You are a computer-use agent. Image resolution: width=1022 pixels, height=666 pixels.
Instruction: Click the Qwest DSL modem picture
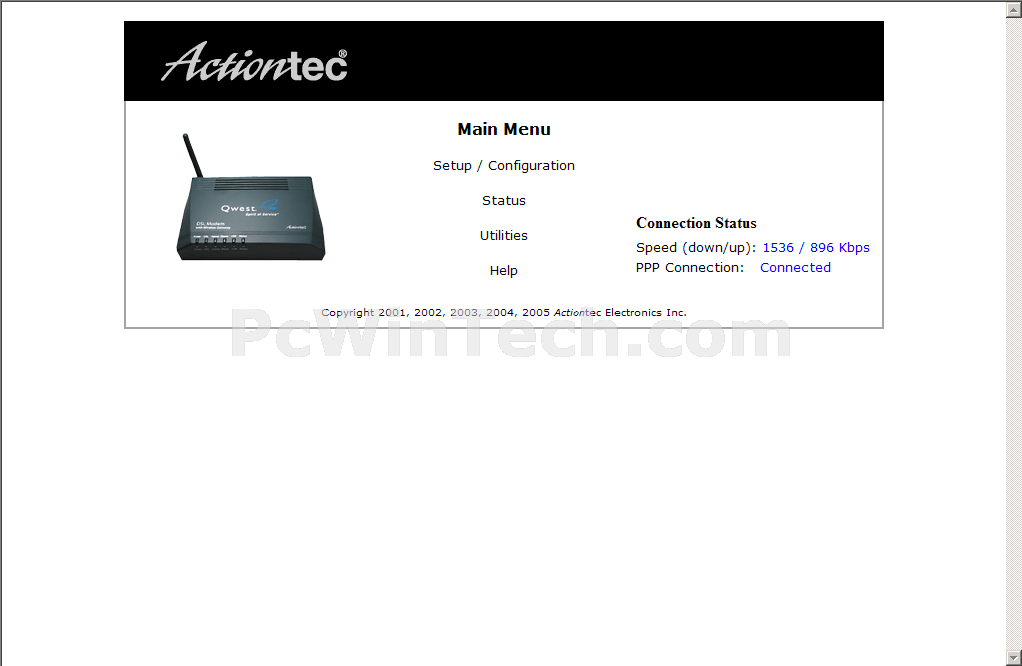251,197
